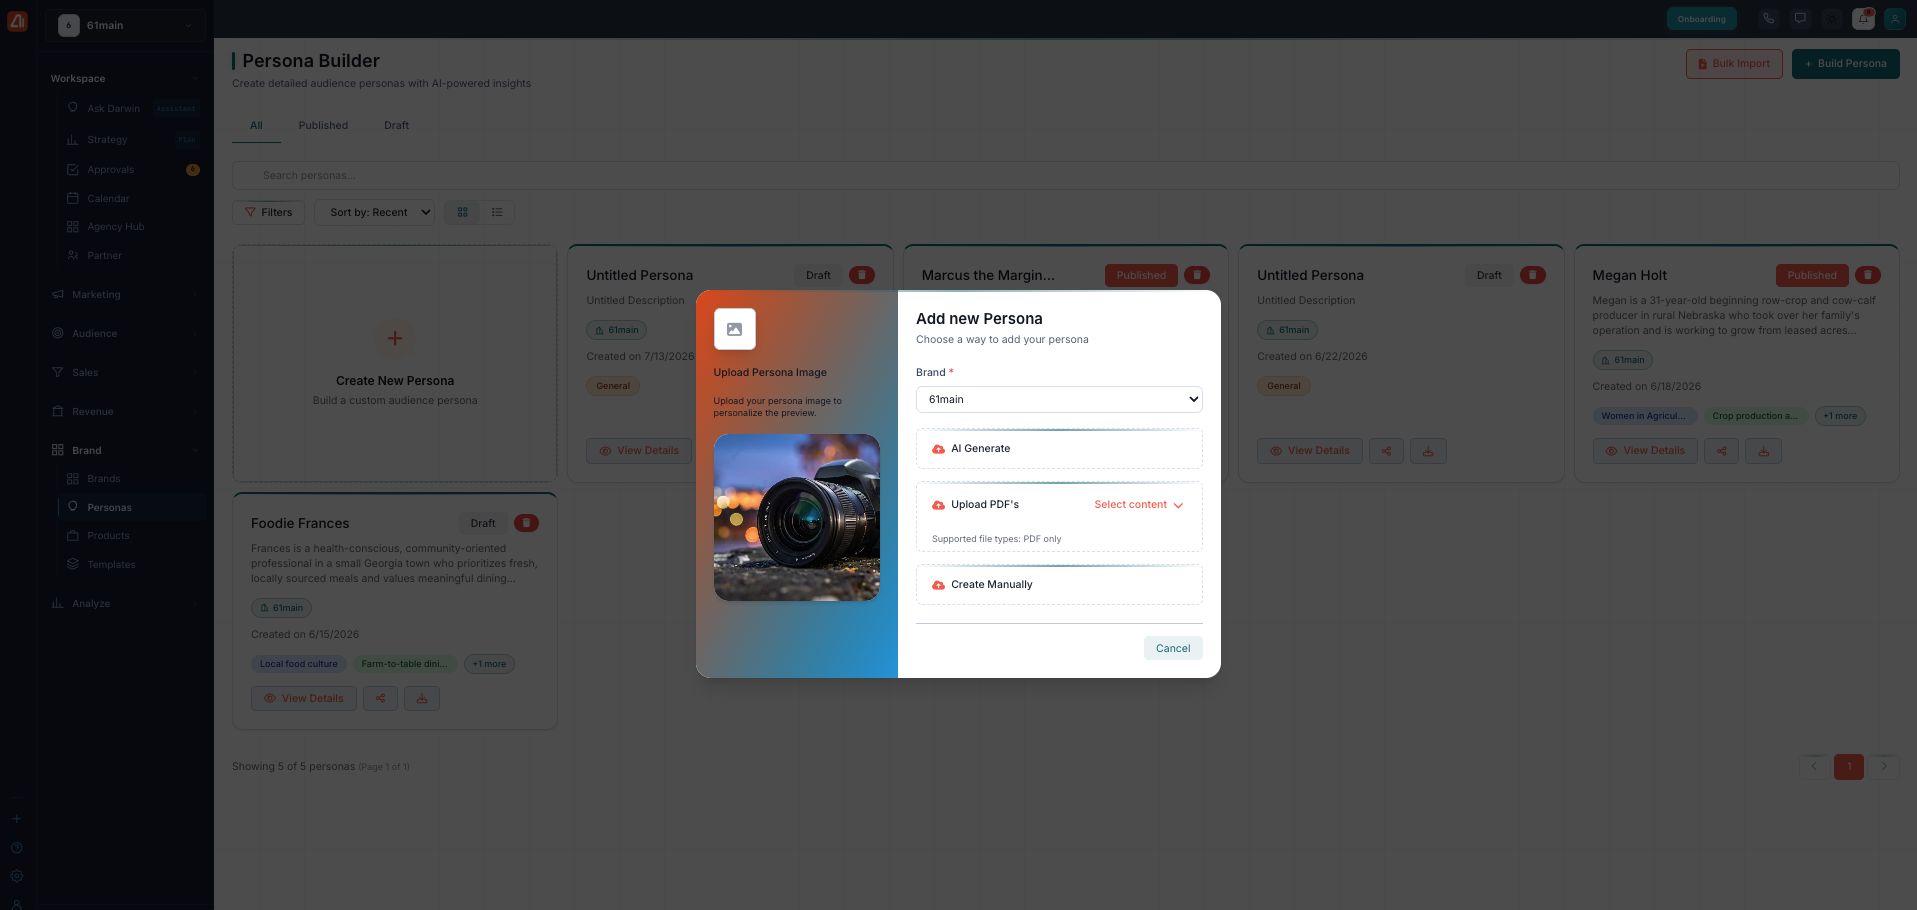Expand the Audience sidebar section

[125, 334]
